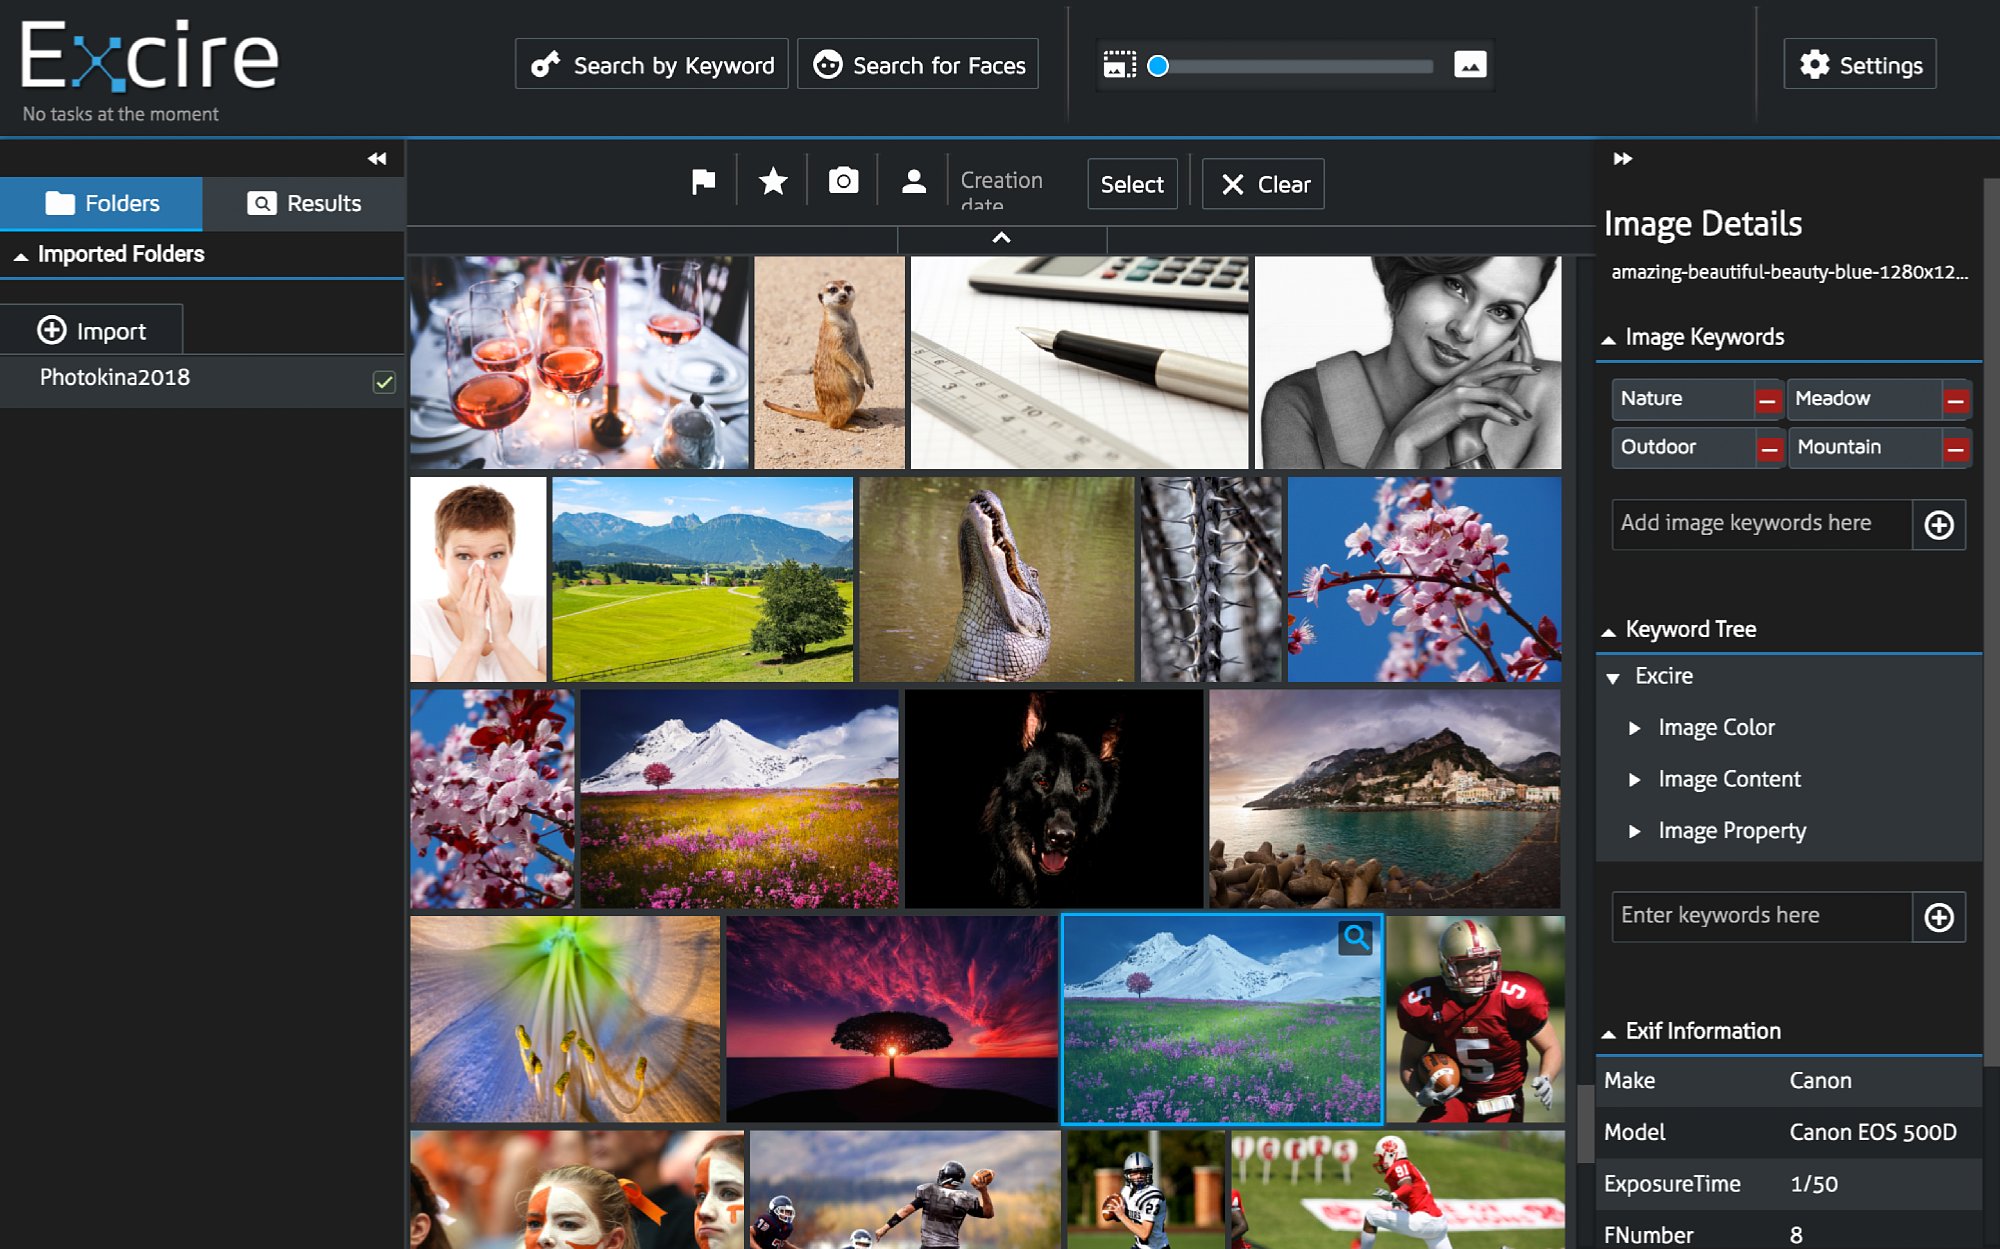
Task: Adjust thumbnail size slider handle
Action: coord(1157,66)
